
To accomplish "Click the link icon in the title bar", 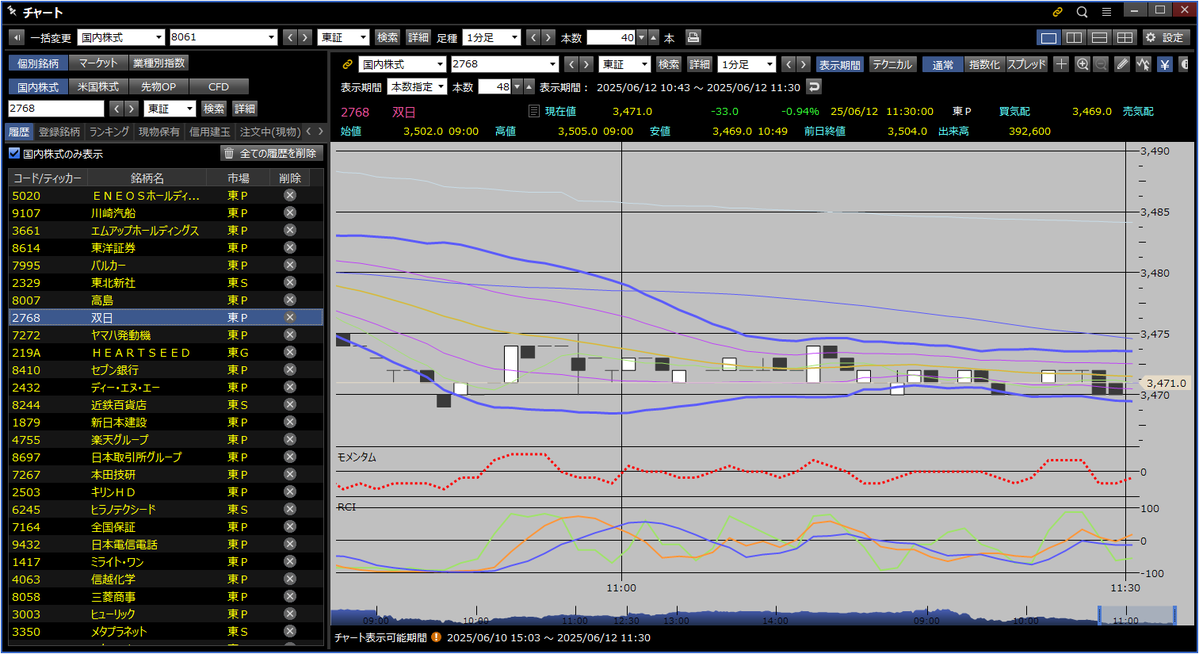I will (x=1058, y=11).
